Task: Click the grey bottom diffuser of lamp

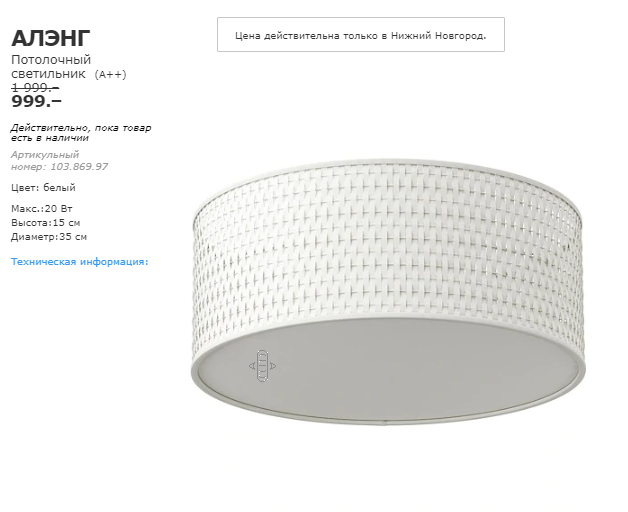Action: (388, 371)
